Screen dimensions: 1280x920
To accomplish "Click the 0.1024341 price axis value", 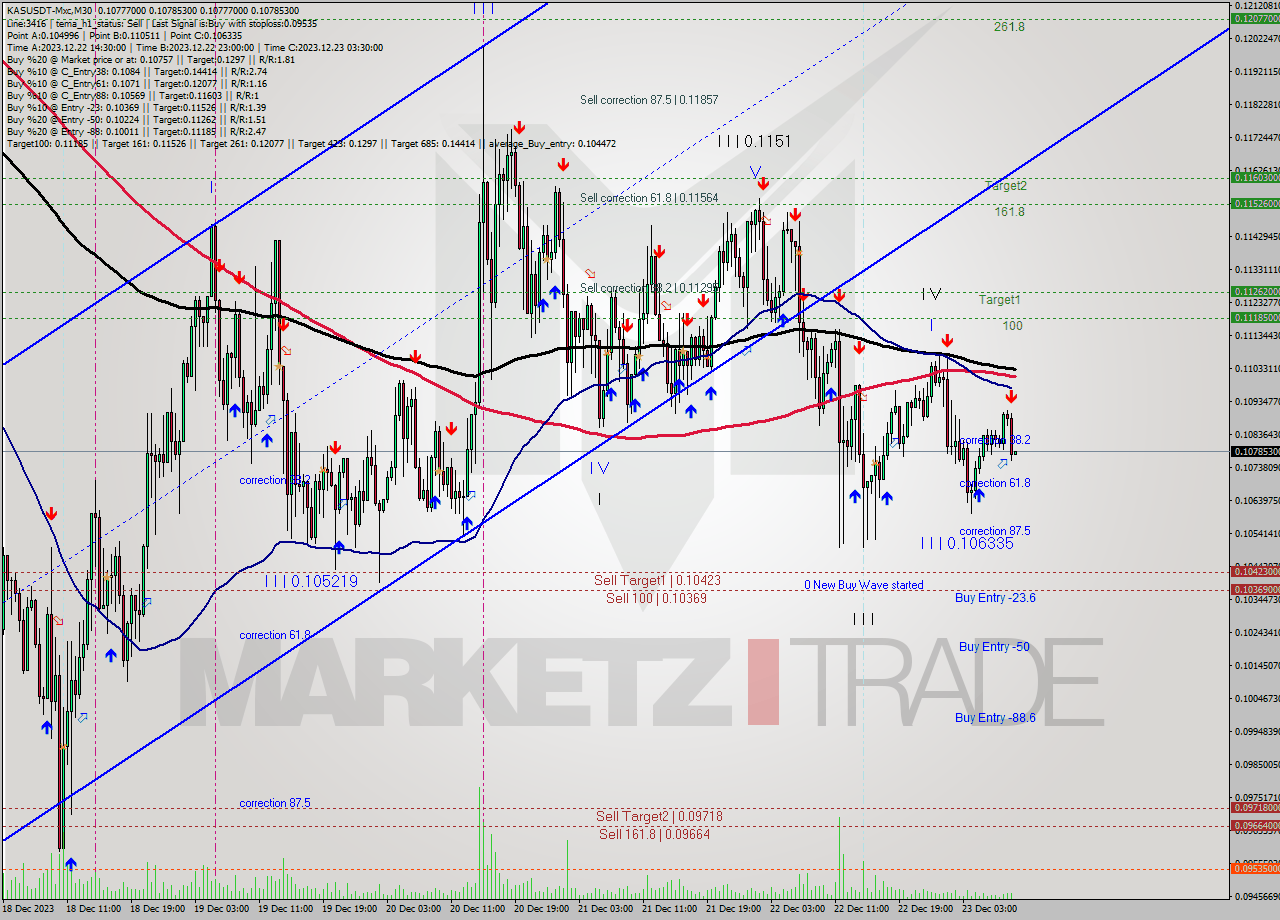I will point(1255,632).
